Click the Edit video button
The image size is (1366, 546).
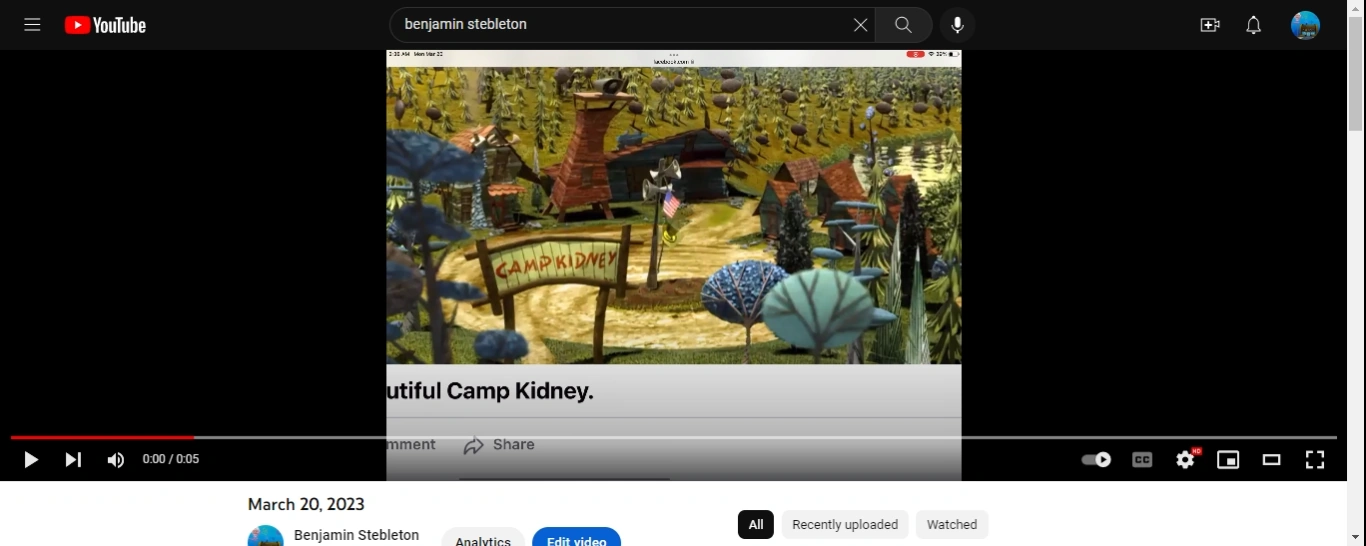click(x=577, y=538)
